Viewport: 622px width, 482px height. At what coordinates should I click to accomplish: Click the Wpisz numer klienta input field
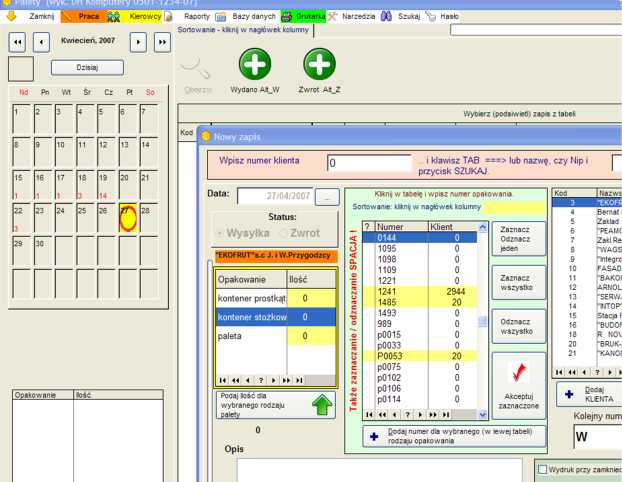pyautogui.click(x=370, y=163)
